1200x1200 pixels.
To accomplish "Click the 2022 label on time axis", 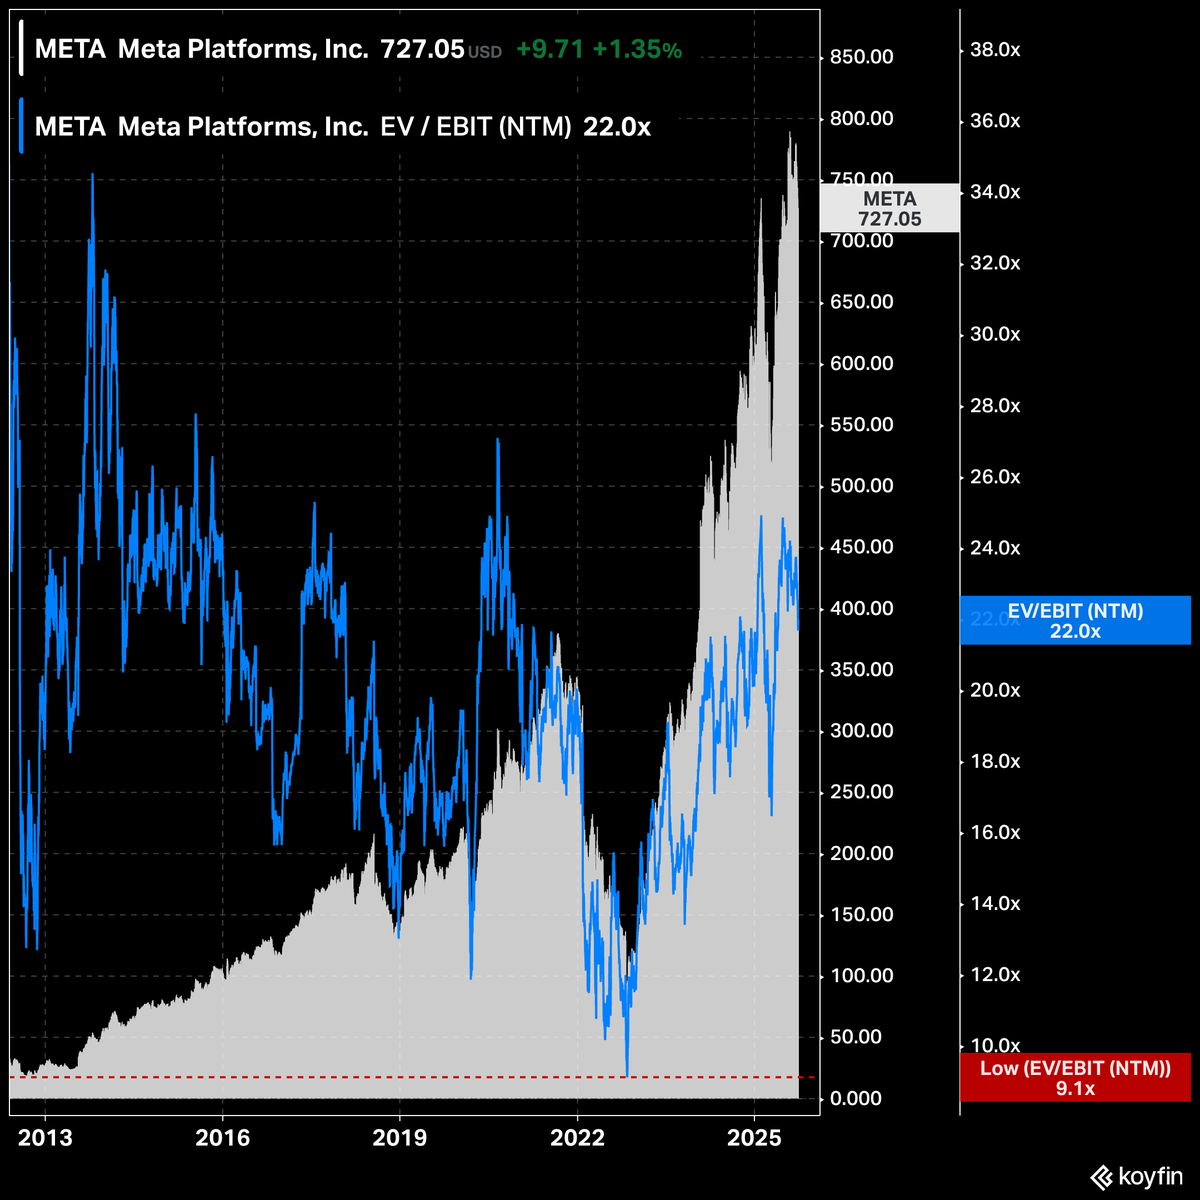I will 577,1138.
